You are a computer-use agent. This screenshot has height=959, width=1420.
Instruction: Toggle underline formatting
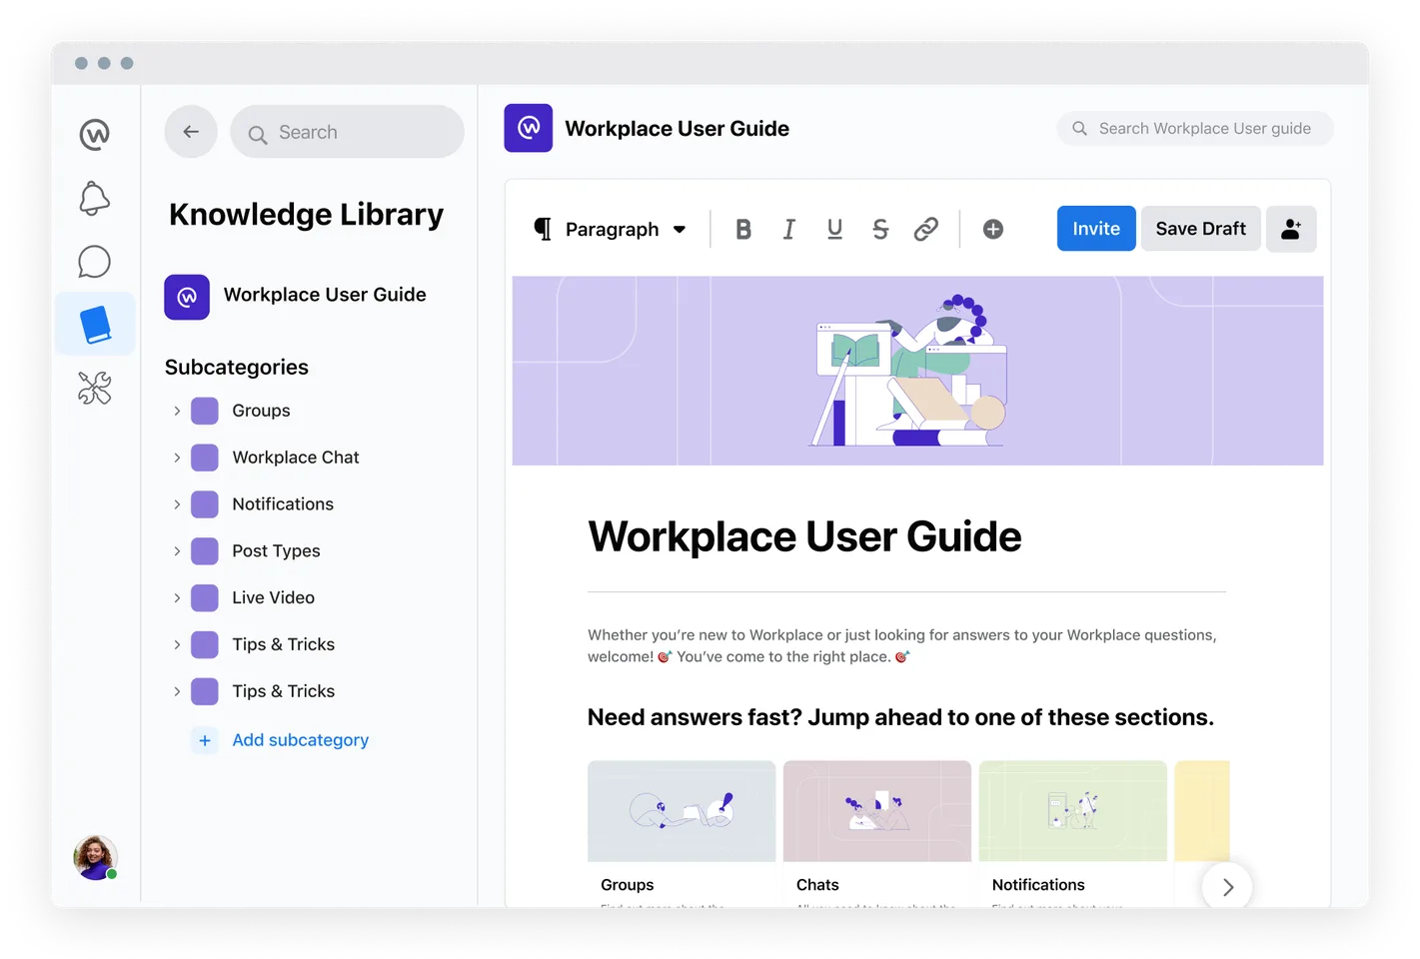[835, 229]
